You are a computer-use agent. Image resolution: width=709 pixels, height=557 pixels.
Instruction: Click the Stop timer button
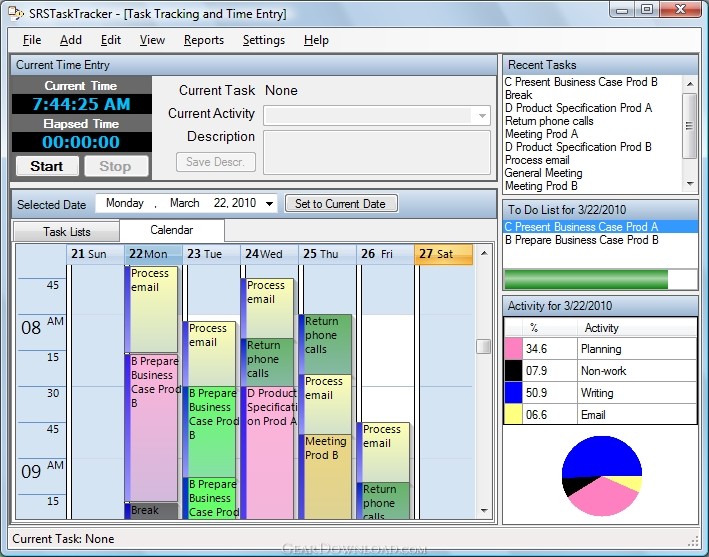coord(116,166)
